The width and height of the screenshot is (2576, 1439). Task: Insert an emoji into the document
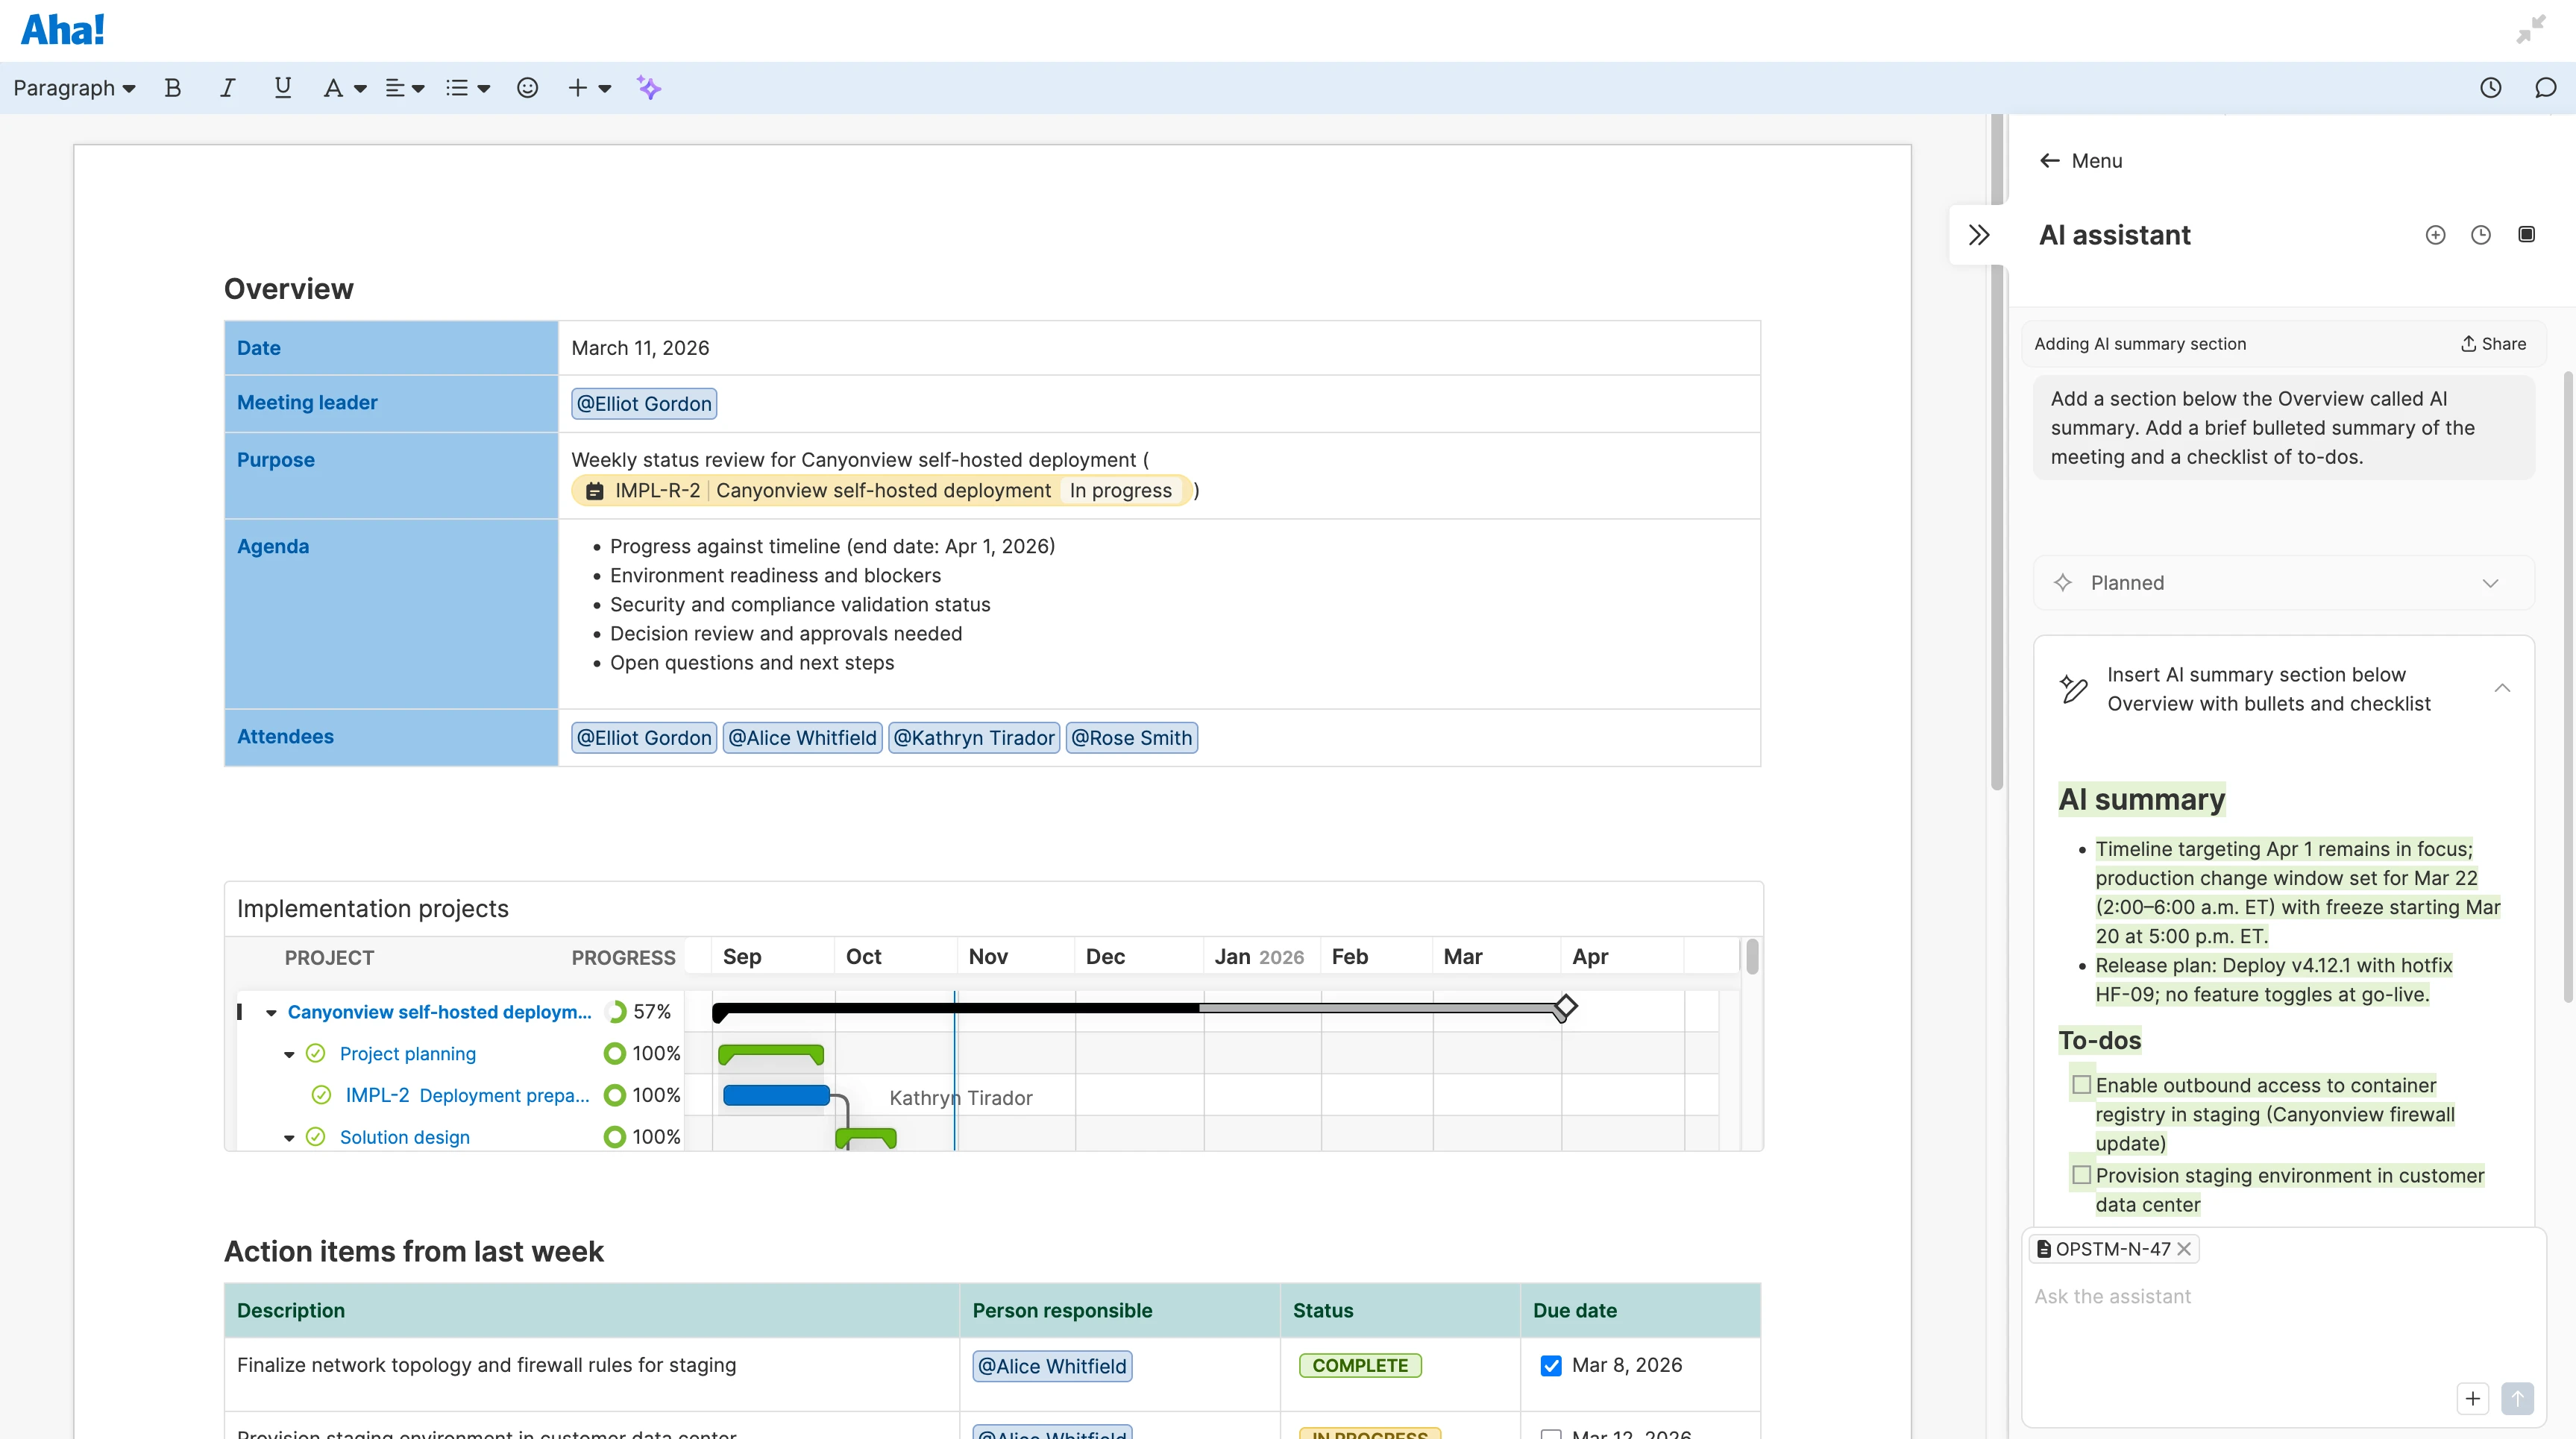(x=527, y=88)
